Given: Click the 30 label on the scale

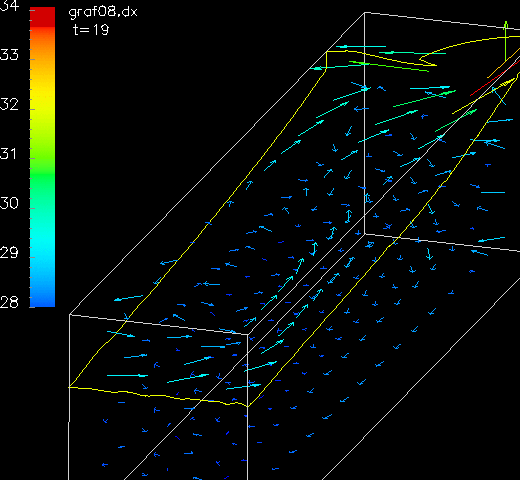Looking at the screenshot, I should click(x=9, y=203).
